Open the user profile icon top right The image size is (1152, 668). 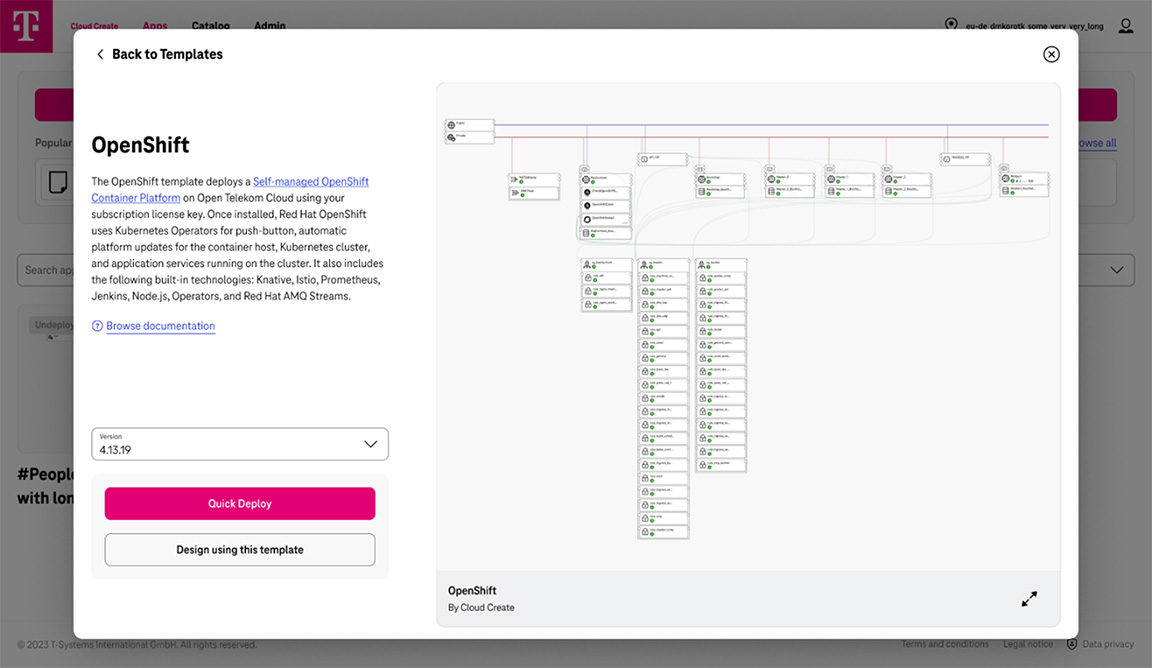(1126, 26)
